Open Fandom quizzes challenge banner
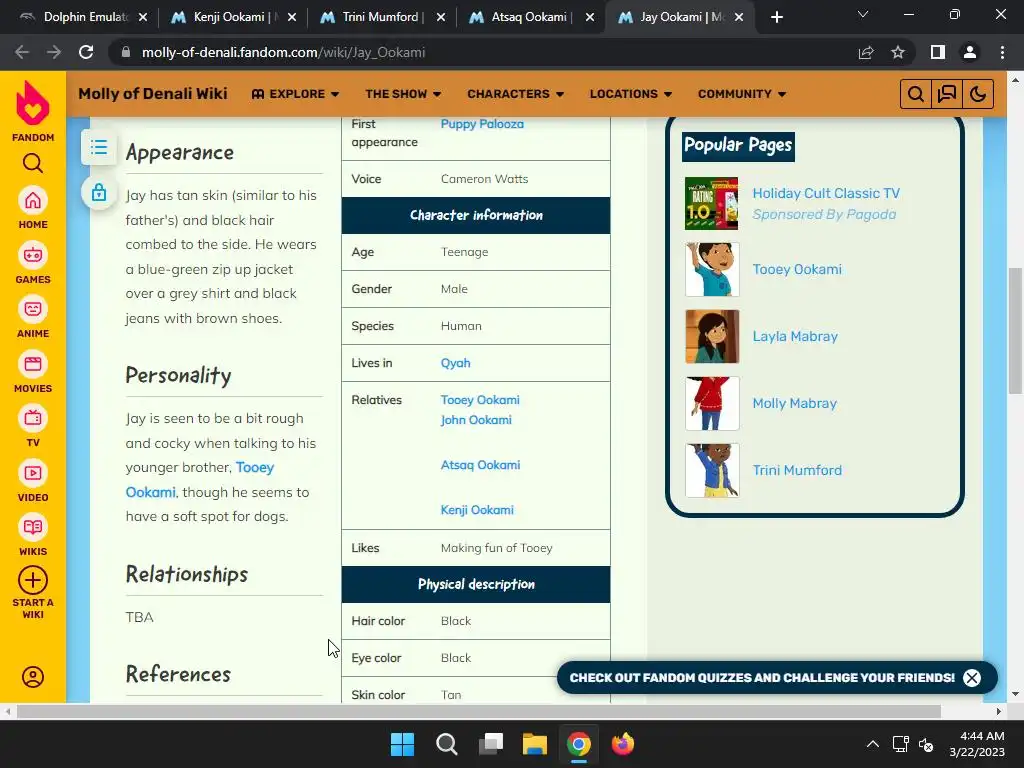Screen dimensions: 1024x768 (x=761, y=678)
